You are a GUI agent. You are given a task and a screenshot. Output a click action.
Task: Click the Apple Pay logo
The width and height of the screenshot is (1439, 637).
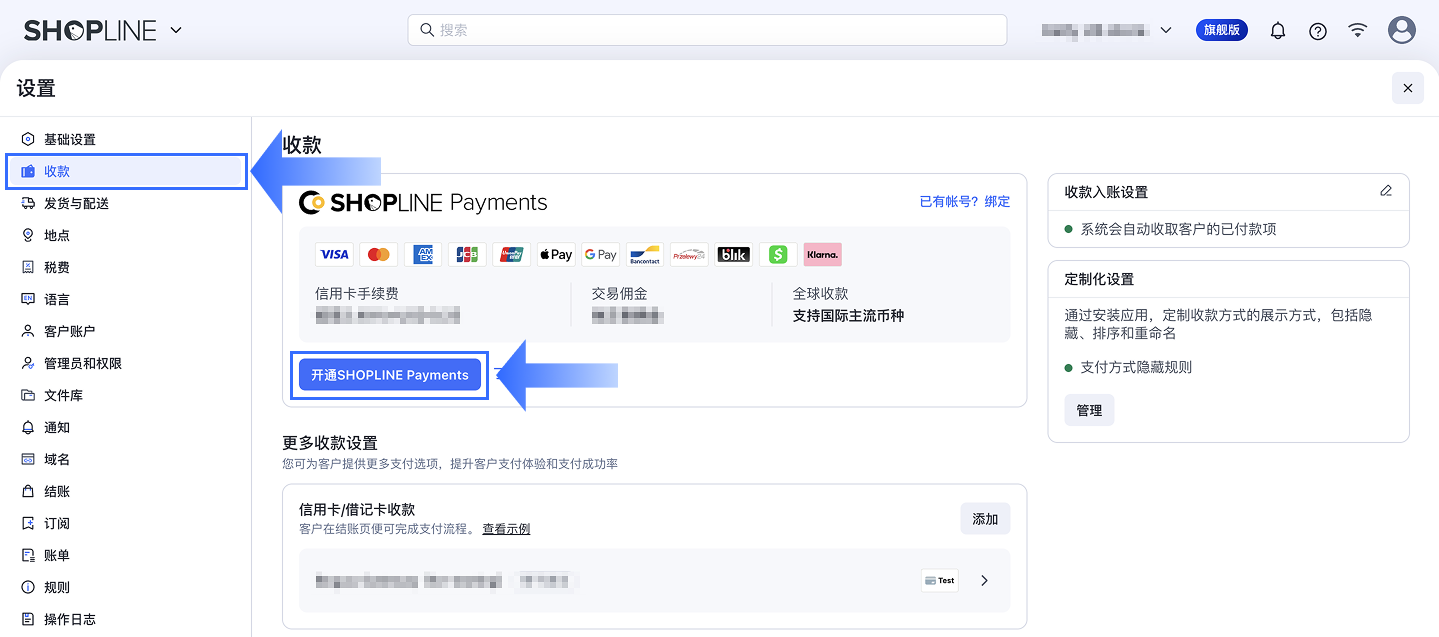click(x=556, y=254)
